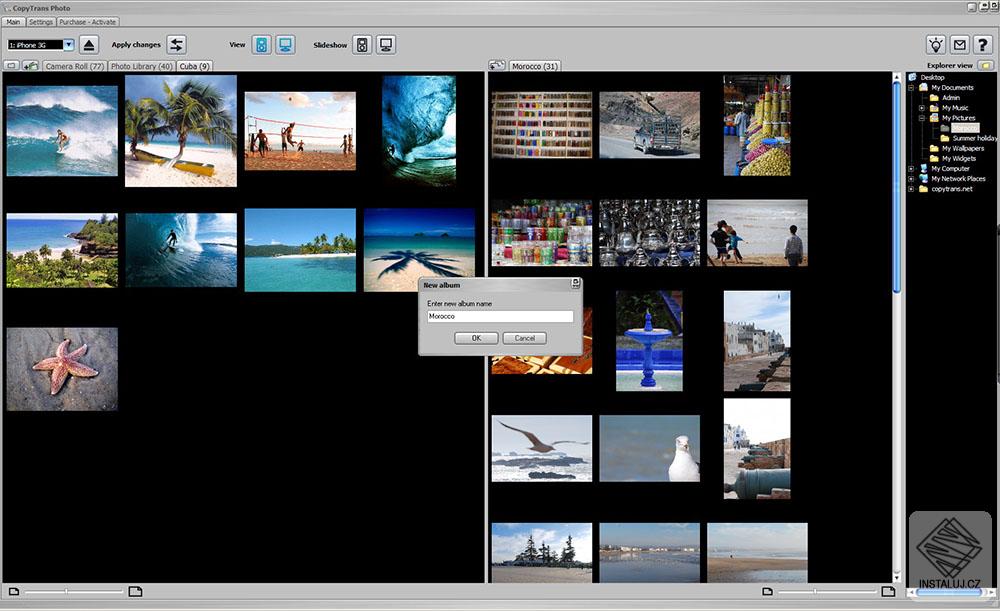Open the iPhone 3G device dropdown
This screenshot has width=1000, height=611.
point(69,45)
